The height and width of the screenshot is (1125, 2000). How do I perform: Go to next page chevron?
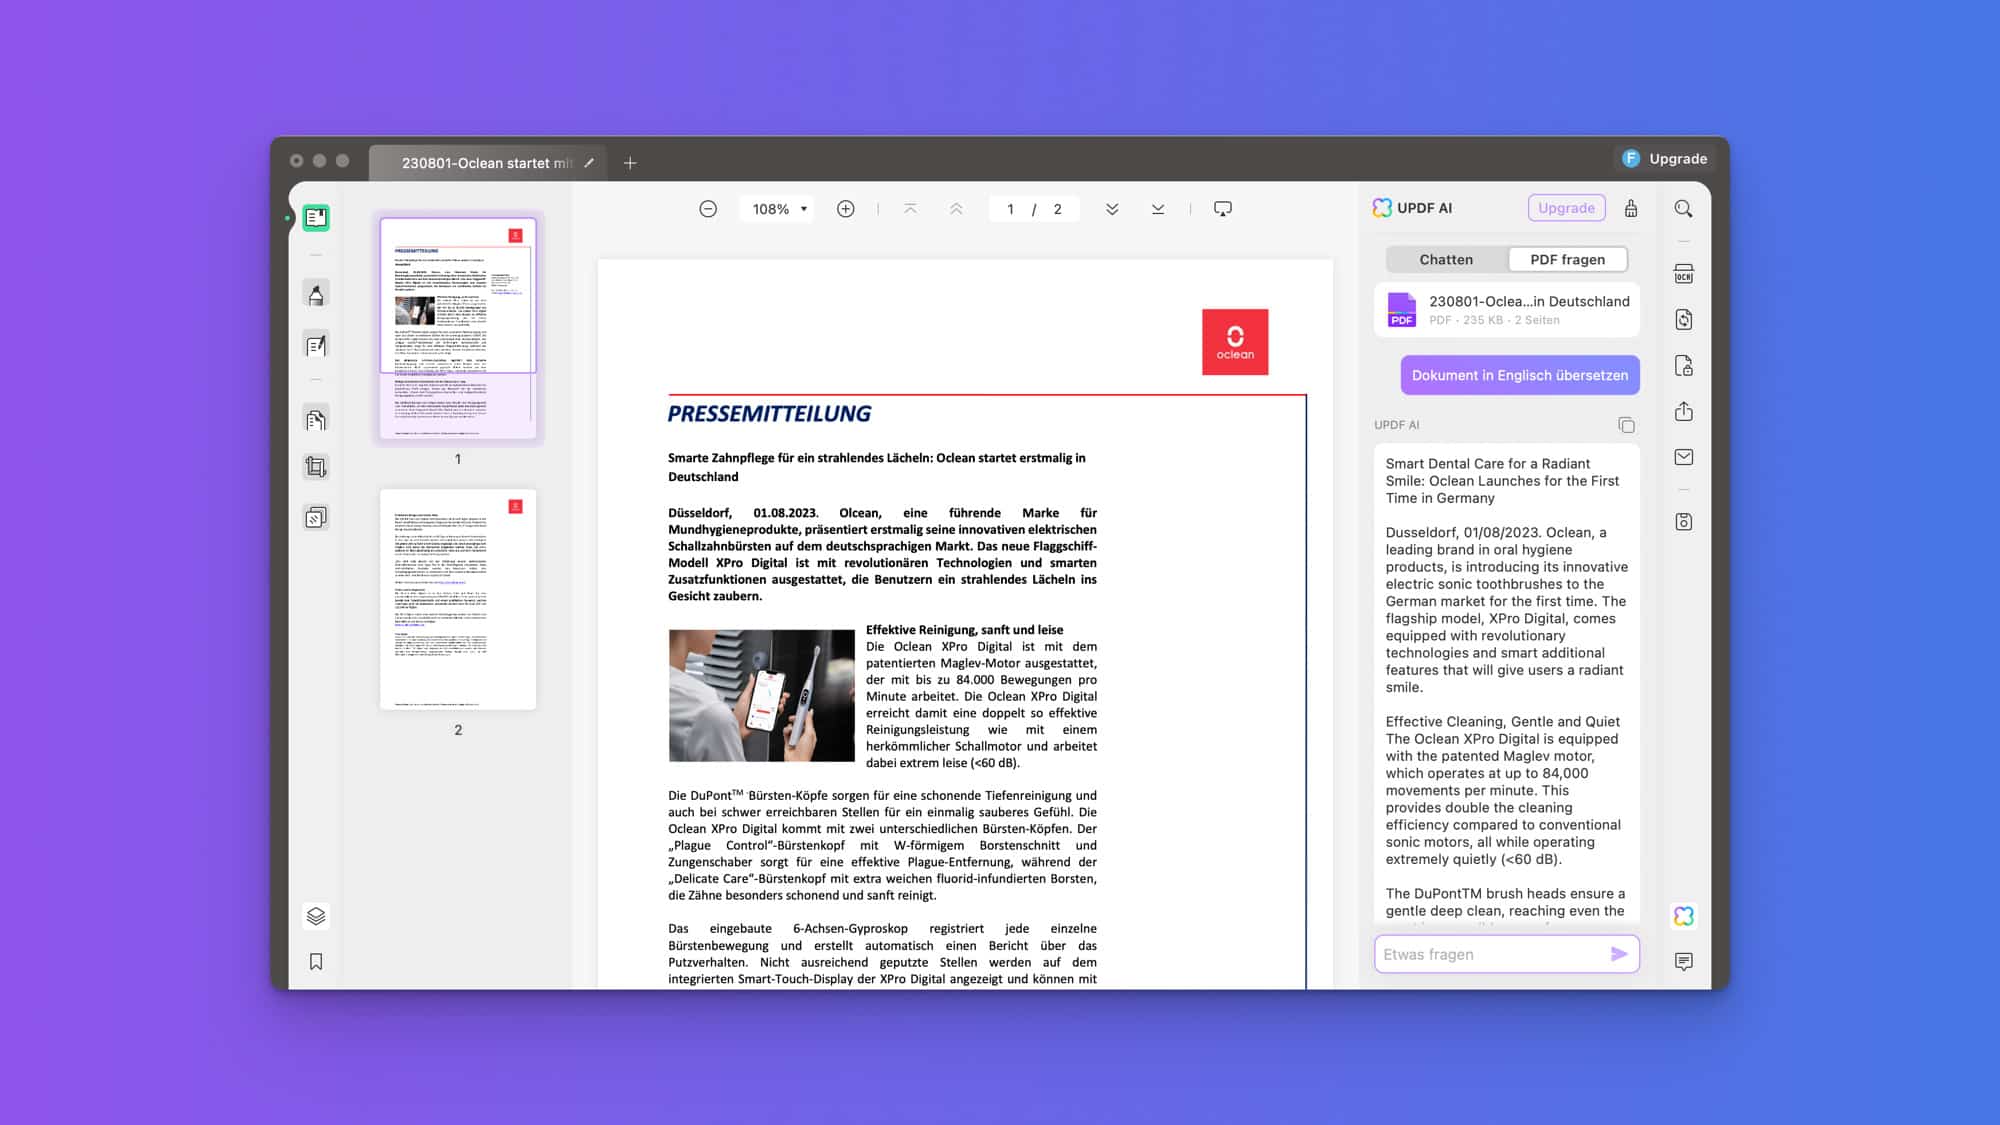pyautogui.click(x=1111, y=209)
